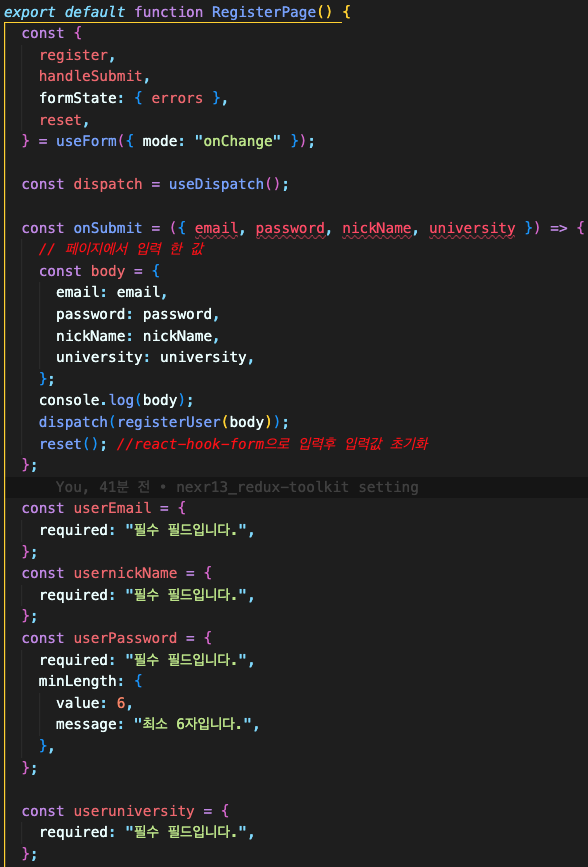Click the underlined 'nickName' parameter in onSubmit

376,228
